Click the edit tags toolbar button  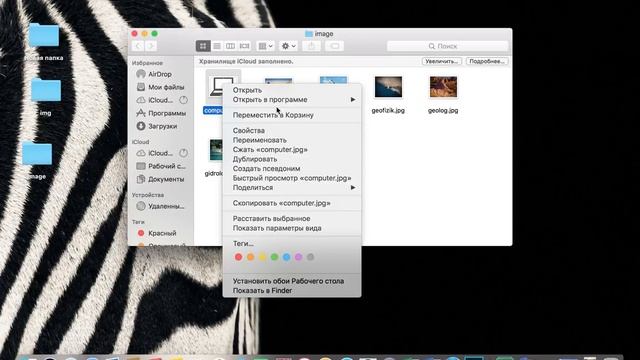(x=334, y=46)
